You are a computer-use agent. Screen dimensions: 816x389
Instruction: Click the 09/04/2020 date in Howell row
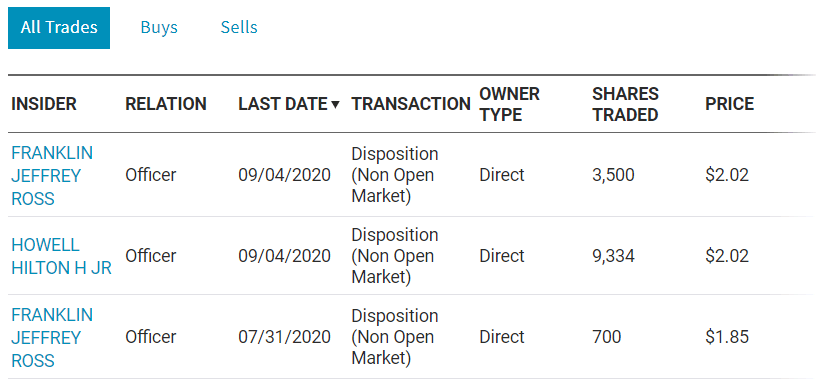[x=284, y=256]
